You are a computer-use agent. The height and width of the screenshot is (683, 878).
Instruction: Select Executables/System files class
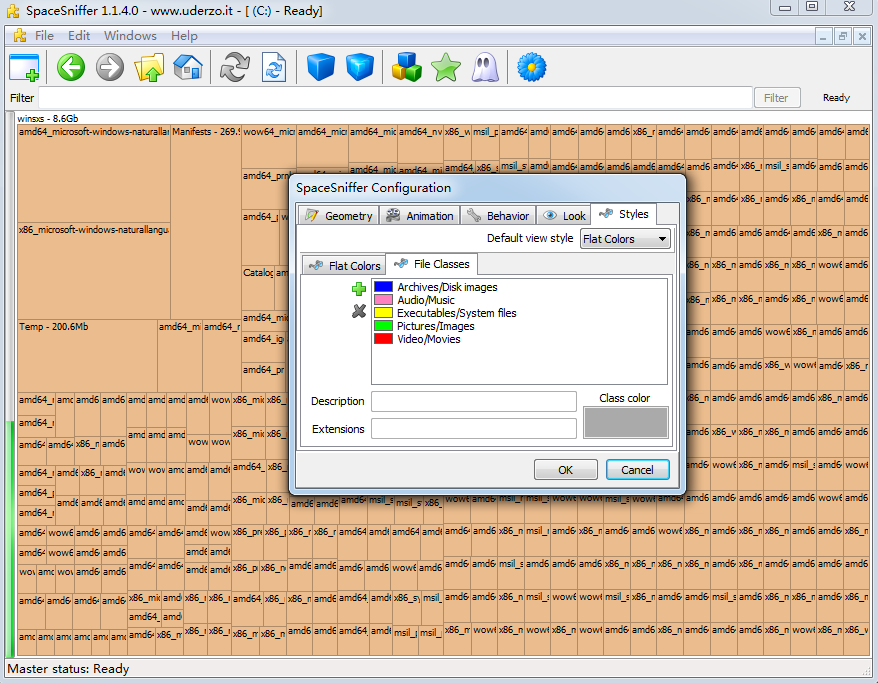pyautogui.click(x=457, y=313)
